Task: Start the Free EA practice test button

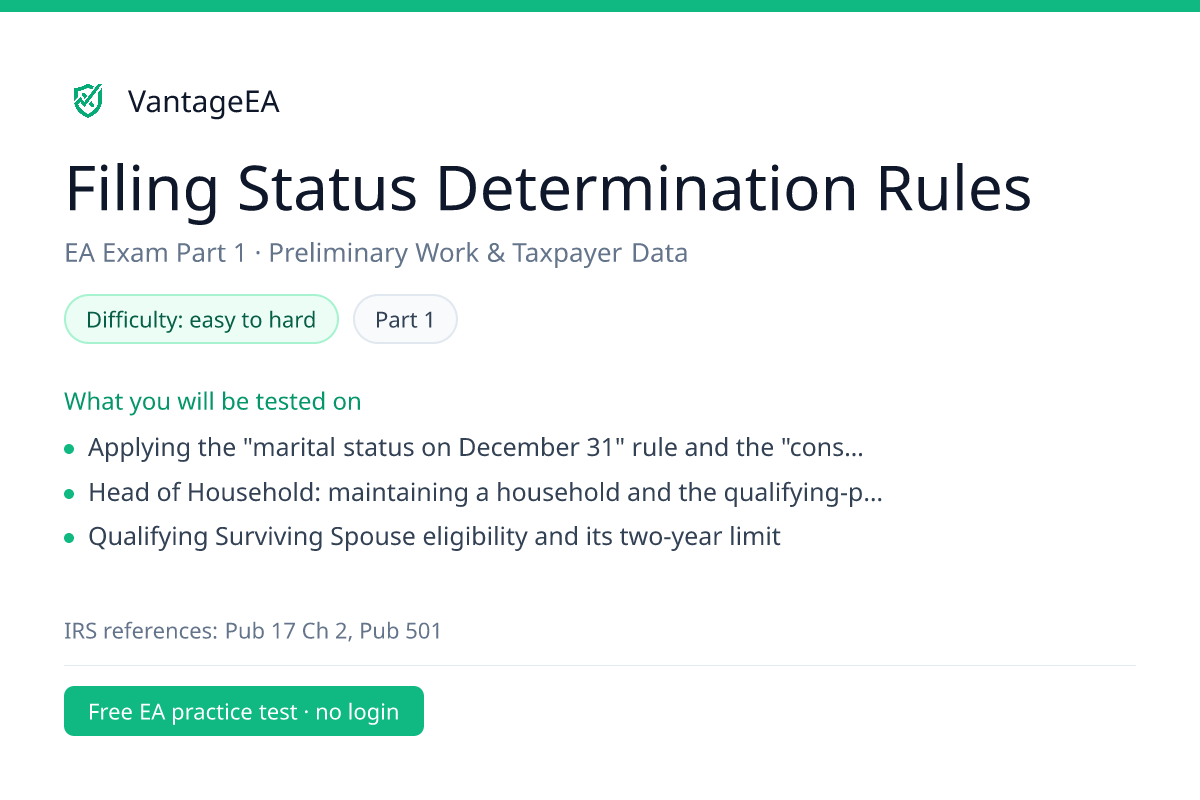Action: click(244, 711)
